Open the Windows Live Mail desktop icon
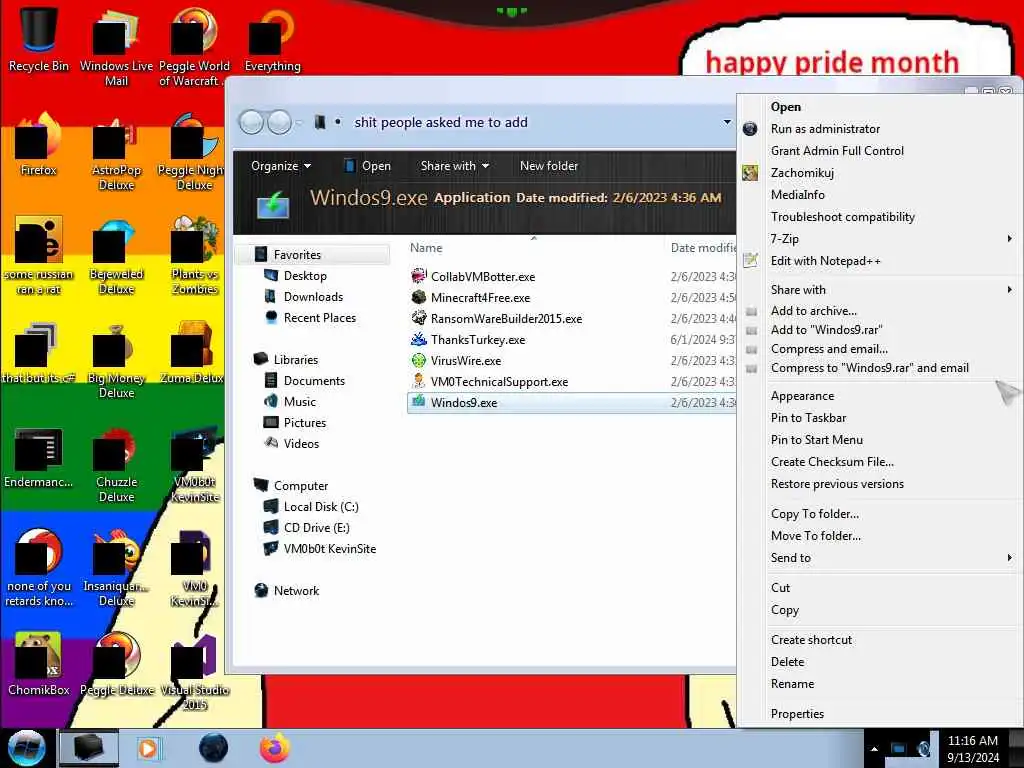This screenshot has height=768, width=1024. 116,47
